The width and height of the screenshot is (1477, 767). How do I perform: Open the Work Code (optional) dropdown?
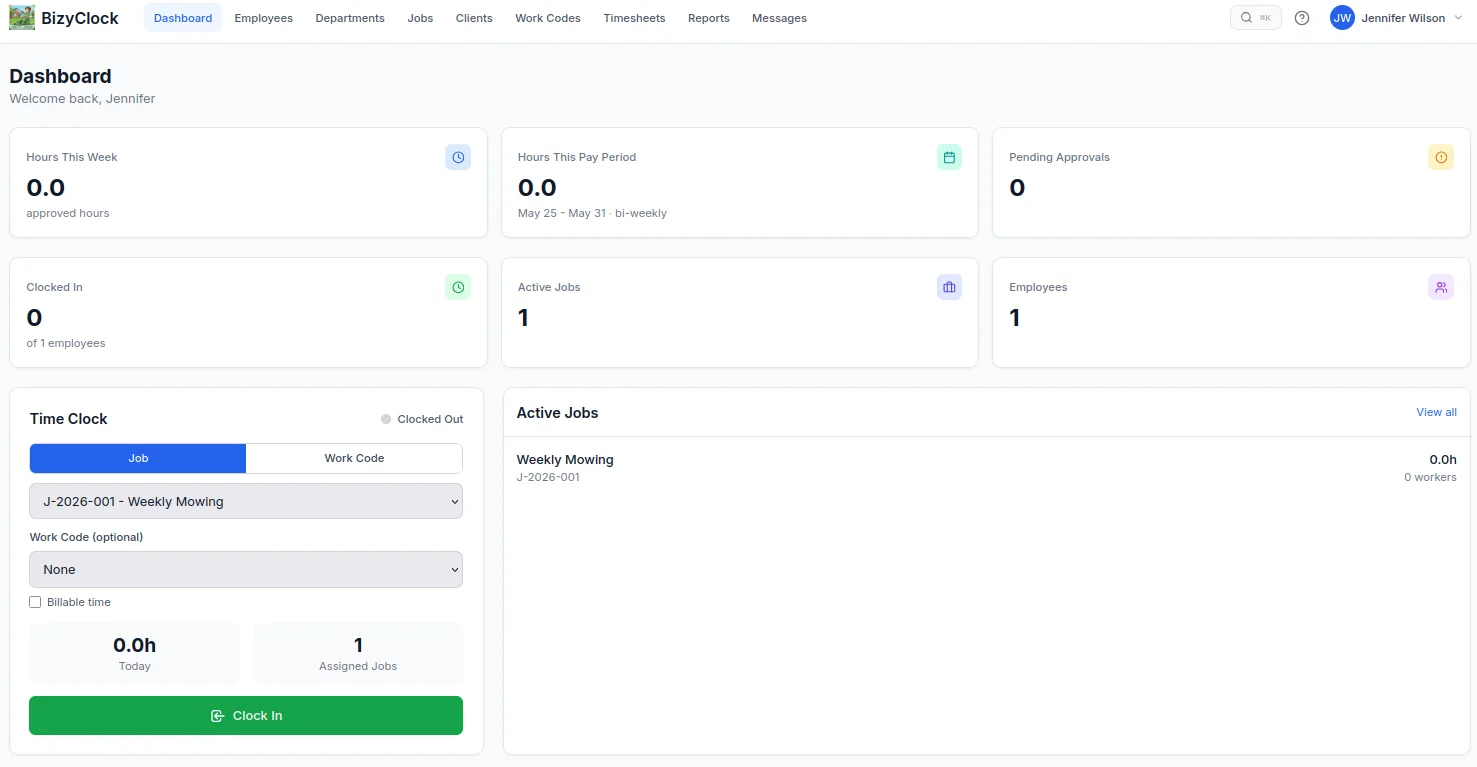pos(246,569)
